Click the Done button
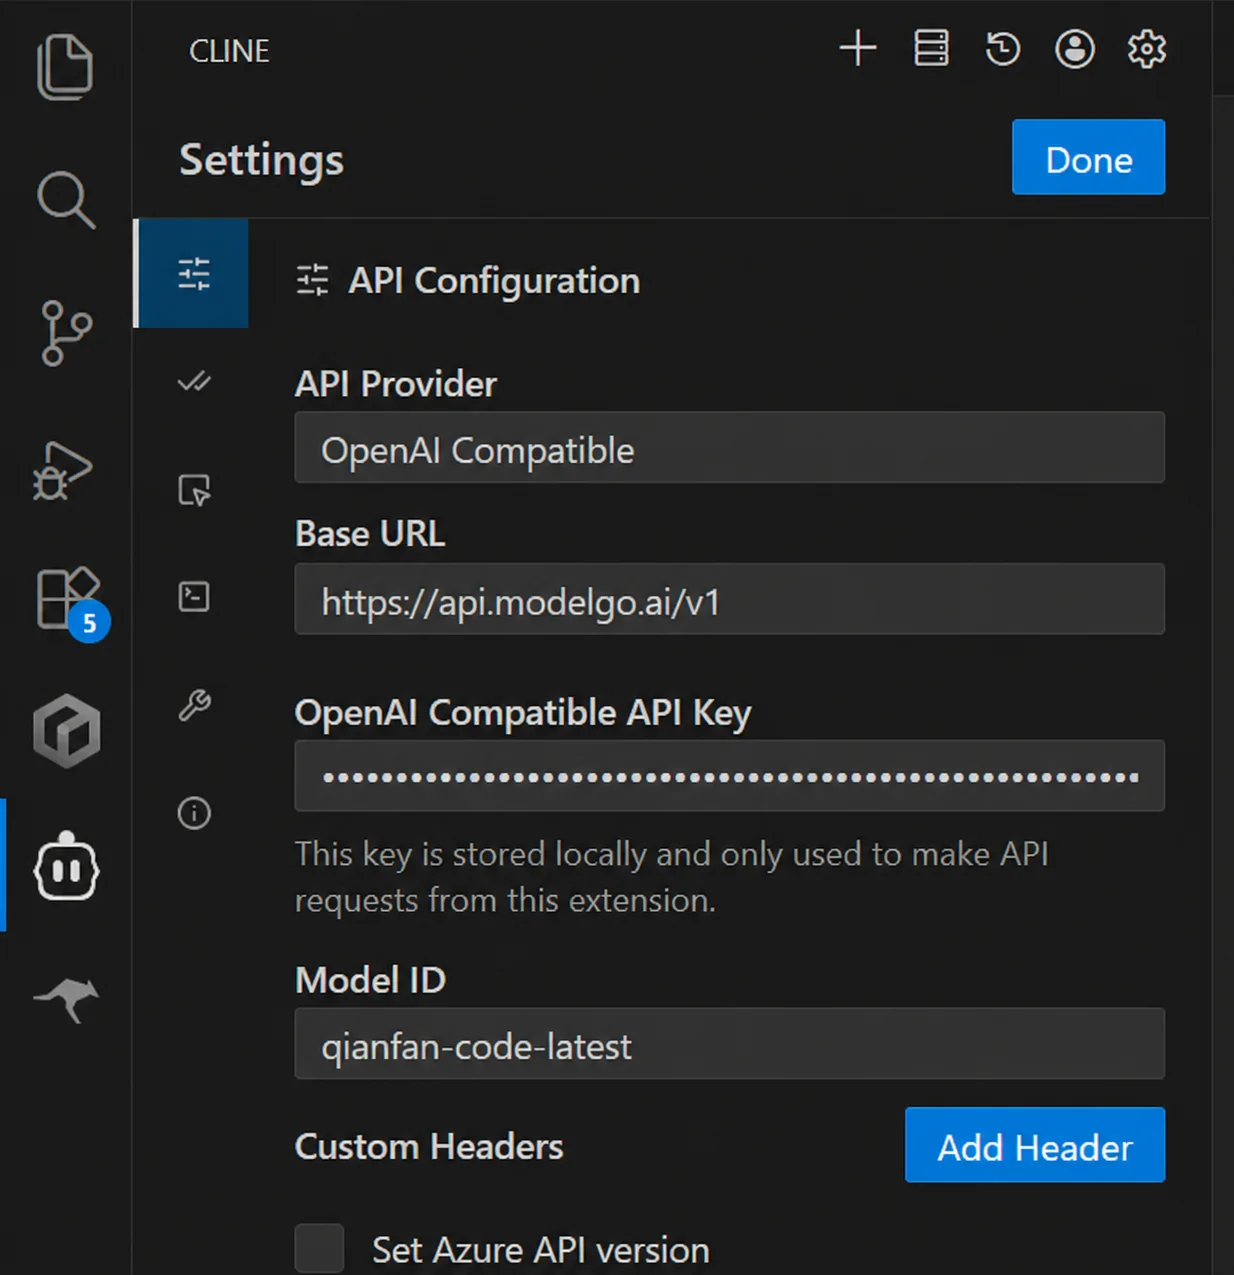Viewport: 1234px width, 1275px height. point(1088,157)
